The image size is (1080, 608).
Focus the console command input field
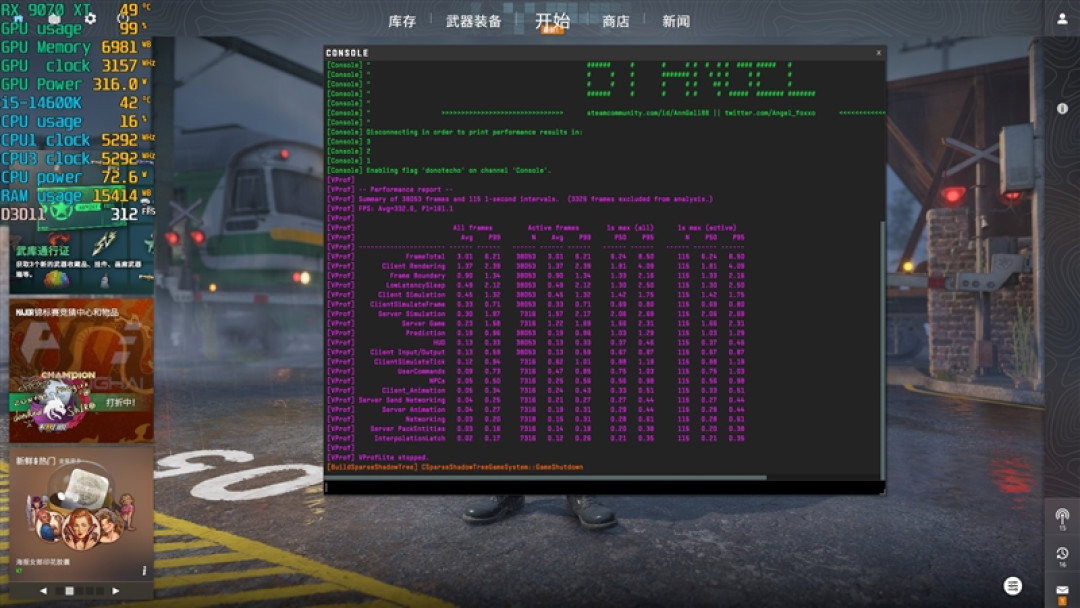(603, 487)
